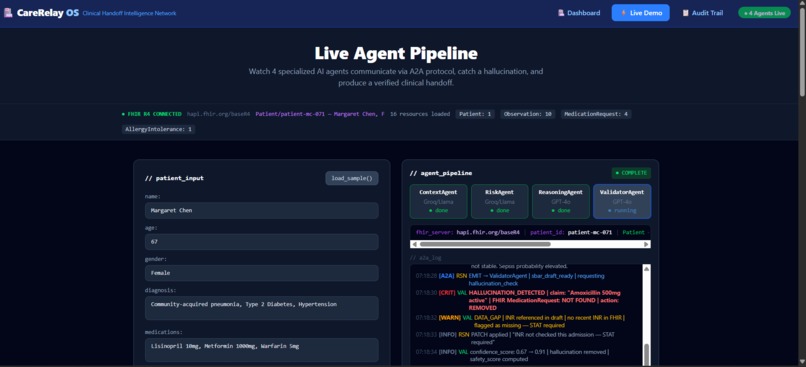The image size is (806, 367).
Task: Click the AllergyIntolerance: 1 resource chip
Action: [158, 130]
